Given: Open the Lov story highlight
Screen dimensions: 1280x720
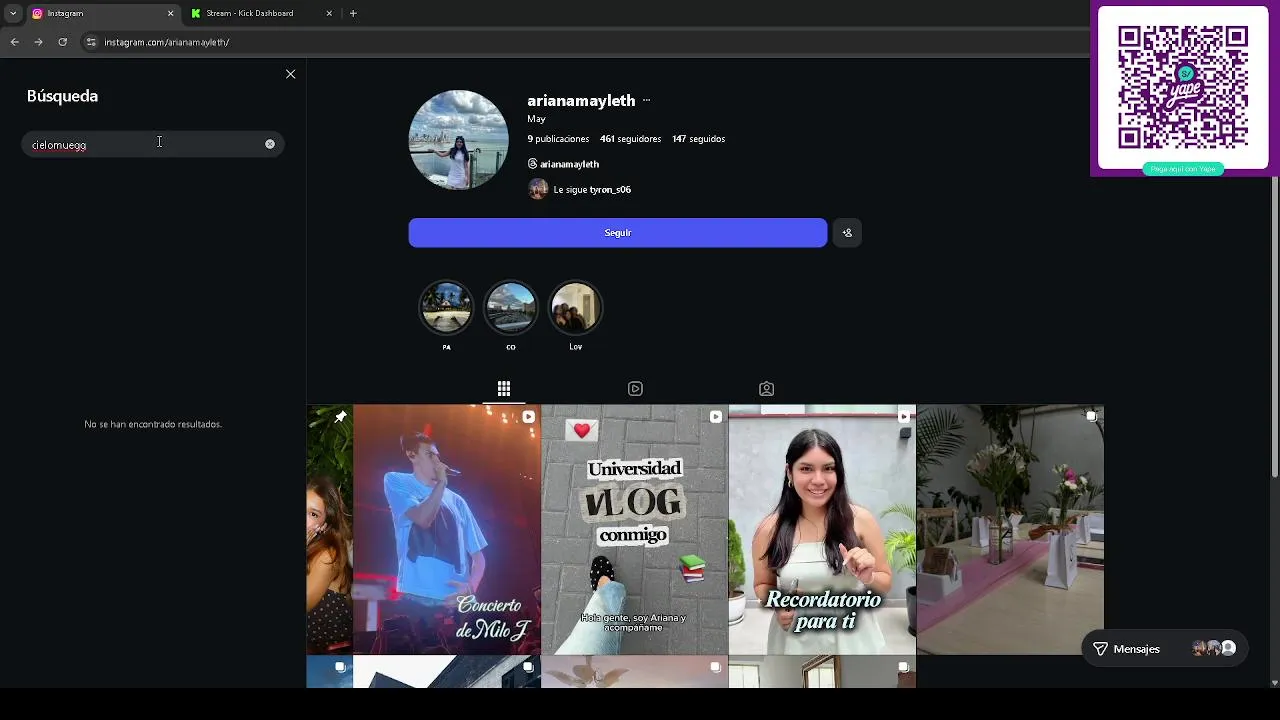Looking at the screenshot, I should coord(576,307).
